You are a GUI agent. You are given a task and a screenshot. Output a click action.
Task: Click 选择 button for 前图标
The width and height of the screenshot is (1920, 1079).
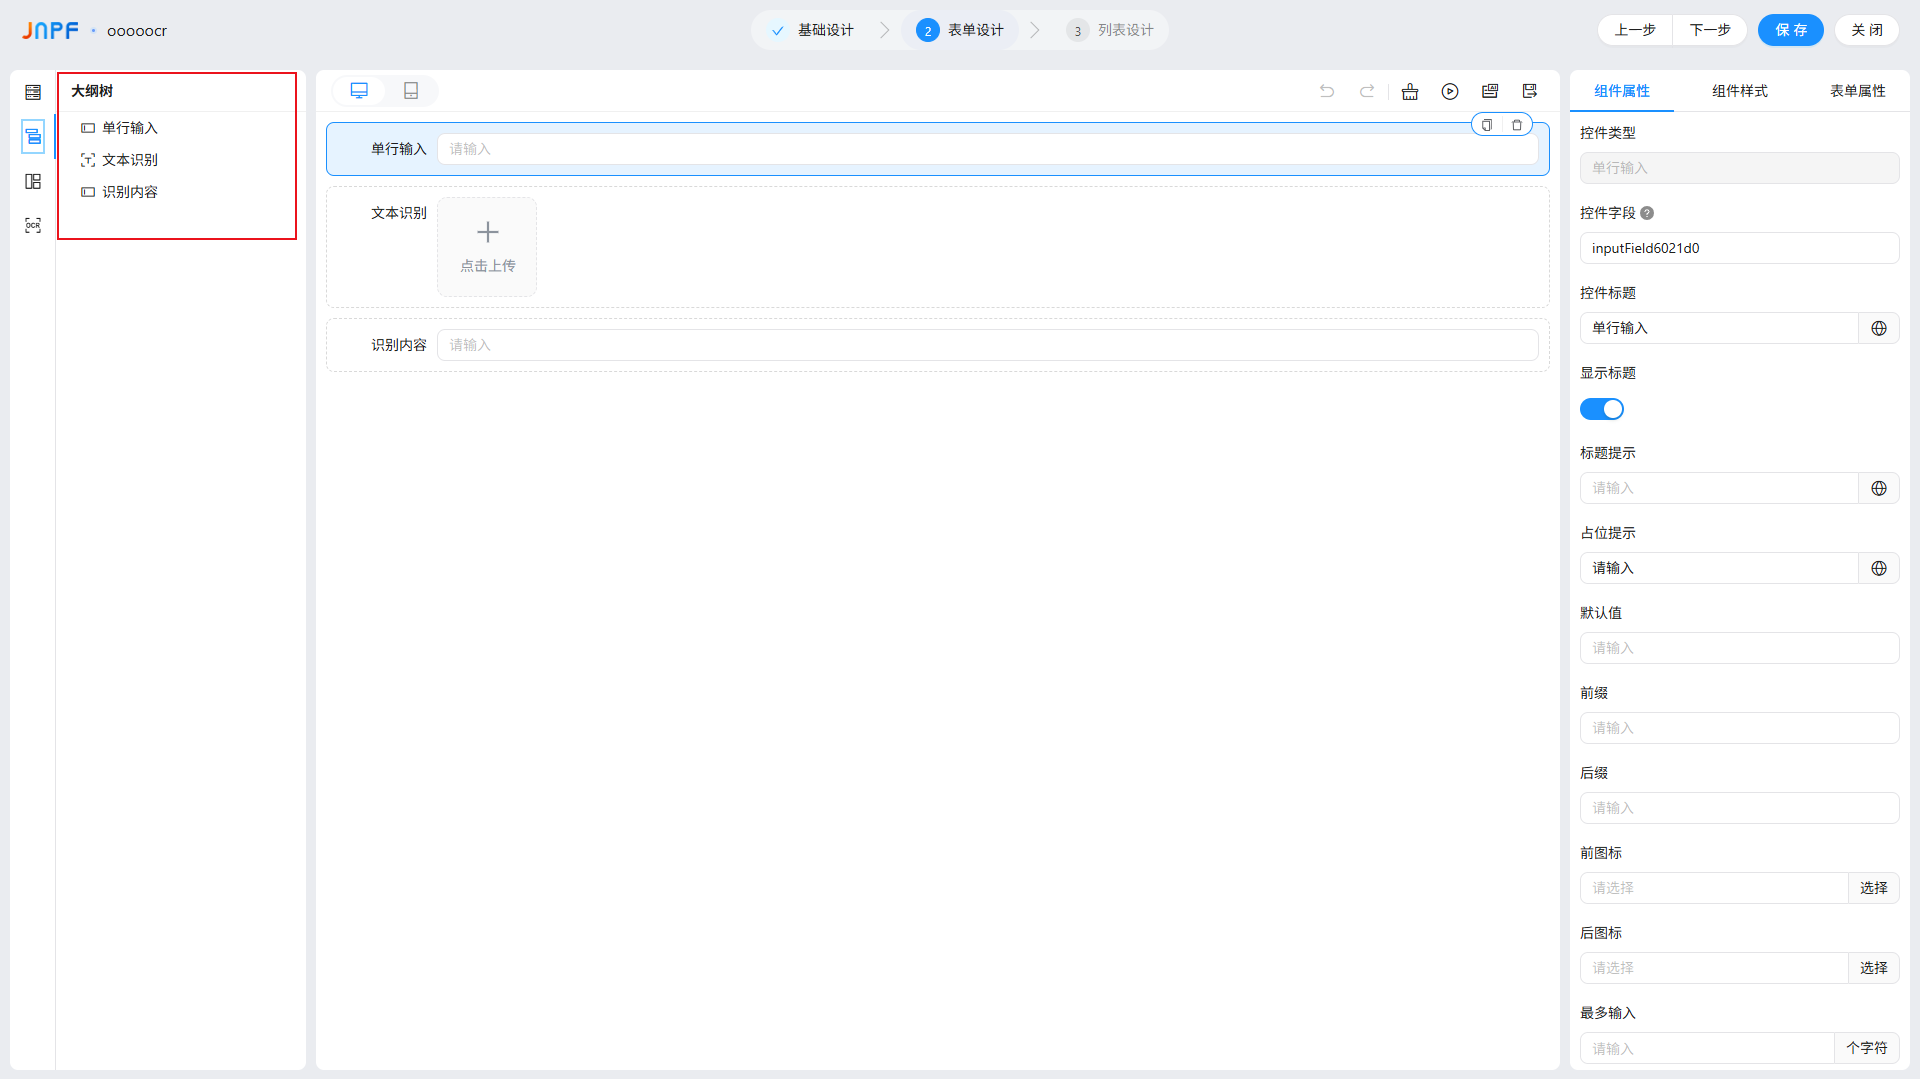(1873, 888)
